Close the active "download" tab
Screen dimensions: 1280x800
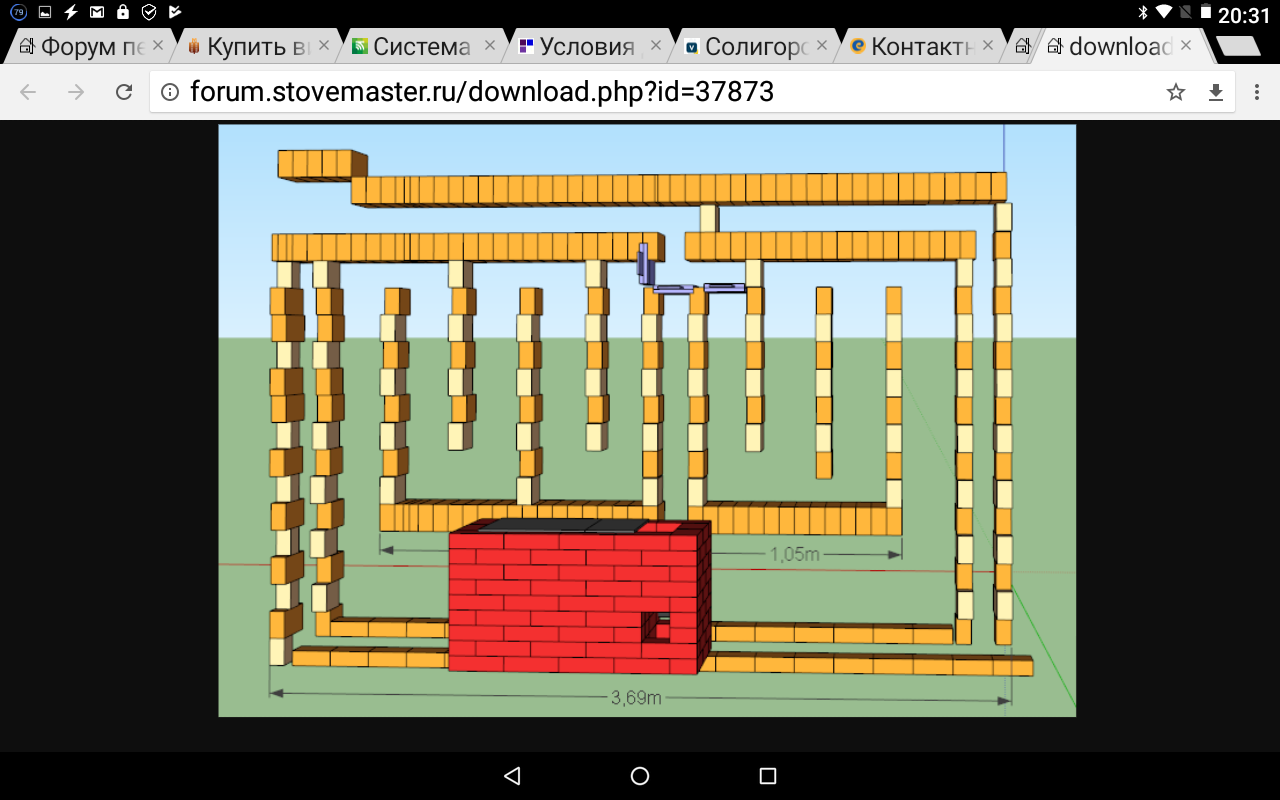coord(1186,45)
